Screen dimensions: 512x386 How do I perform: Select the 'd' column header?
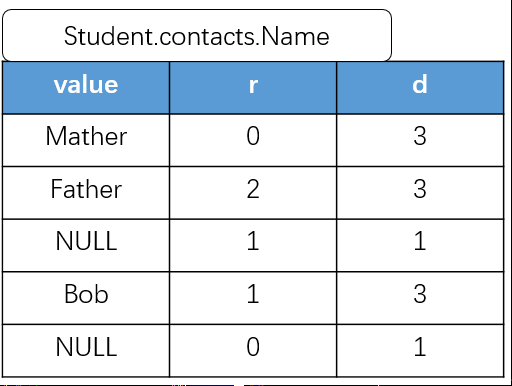point(420,88)
